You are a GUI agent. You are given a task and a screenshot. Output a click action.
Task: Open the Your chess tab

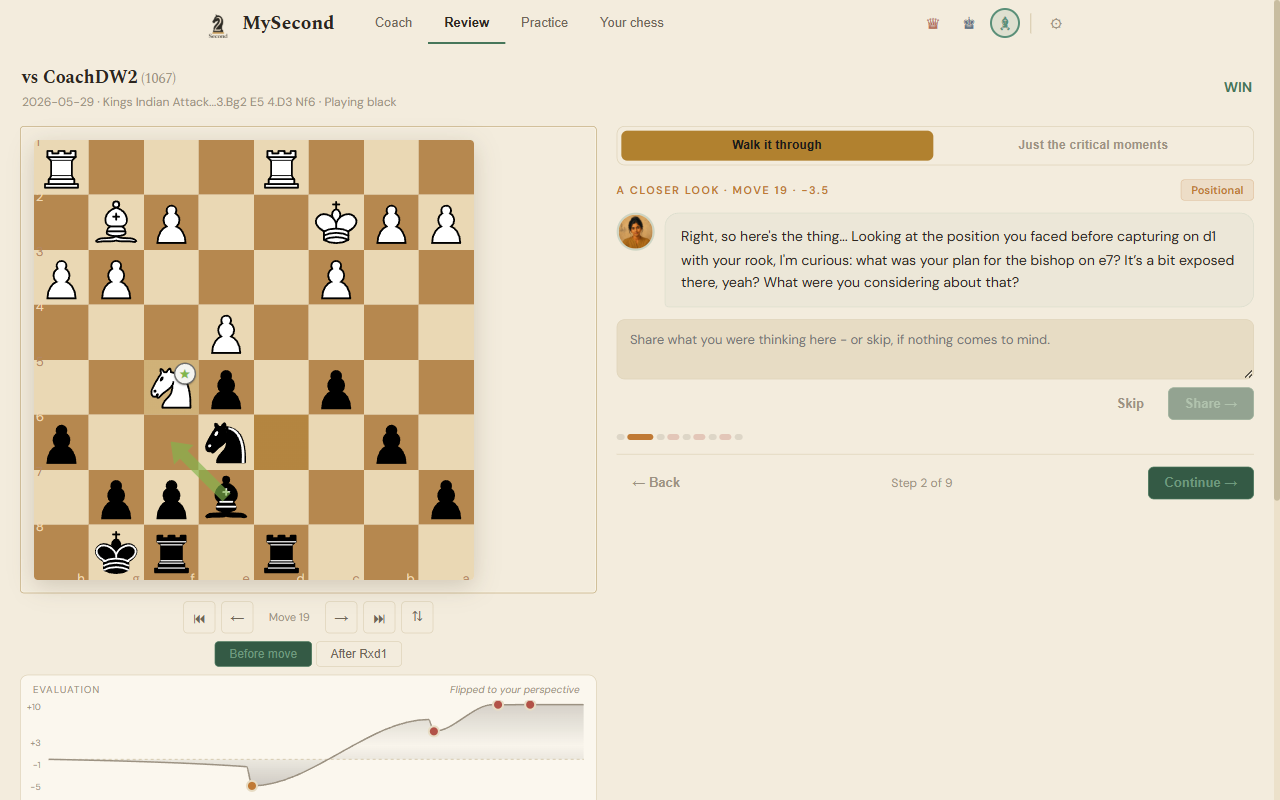pos(631,22)
